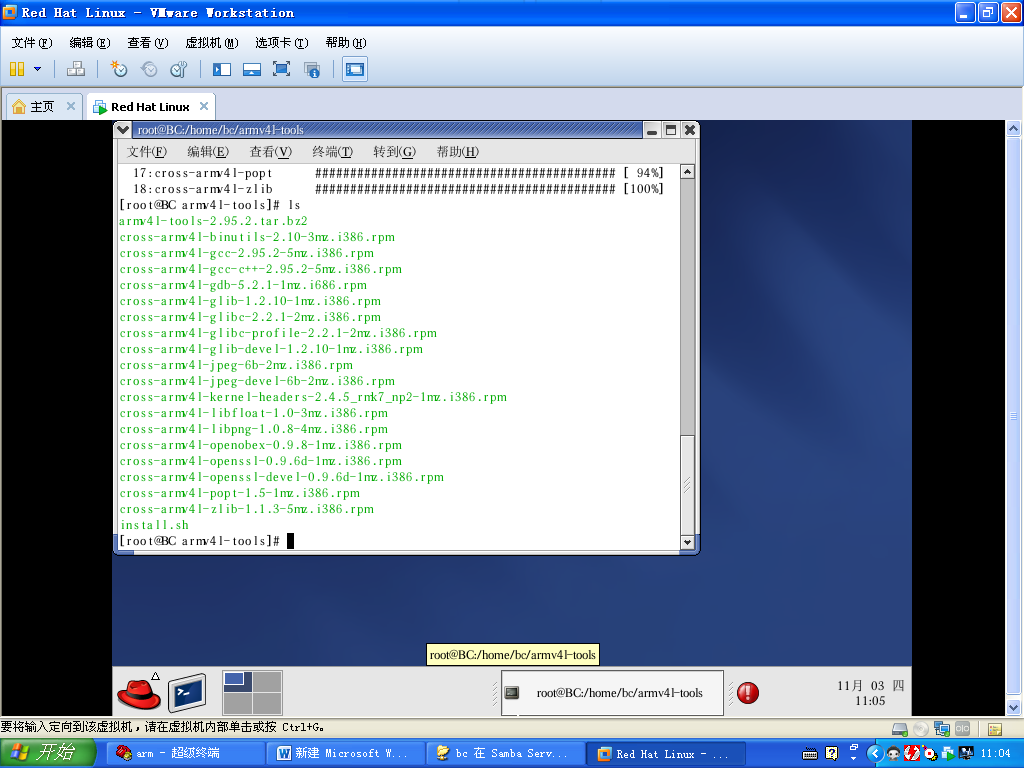The height and width of the screenshot is (768, 1024).
Task: Open the power options dropdown arrow
Action: (37, 69)
